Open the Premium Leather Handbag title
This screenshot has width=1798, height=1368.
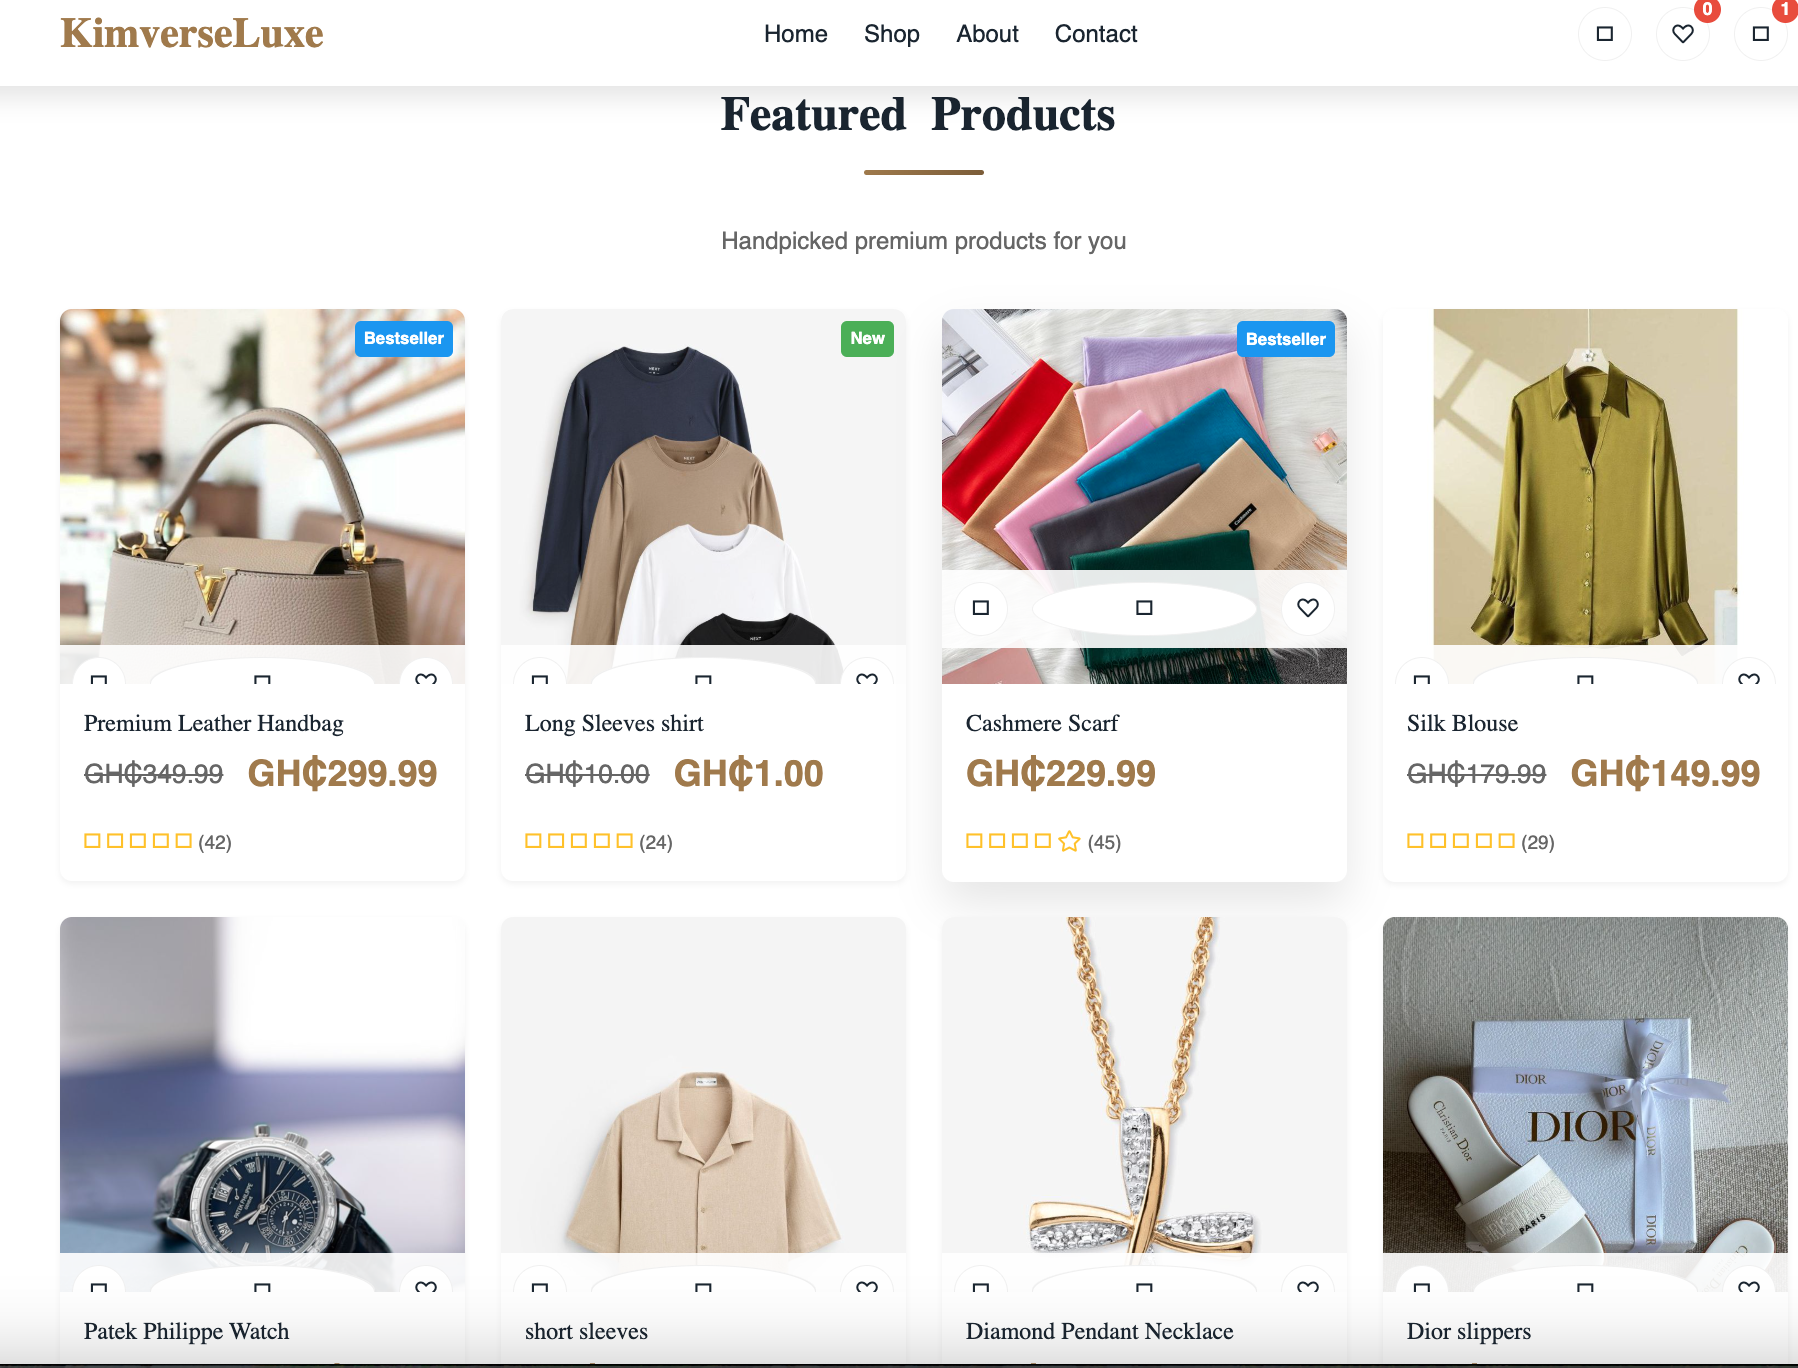[214, 723]
